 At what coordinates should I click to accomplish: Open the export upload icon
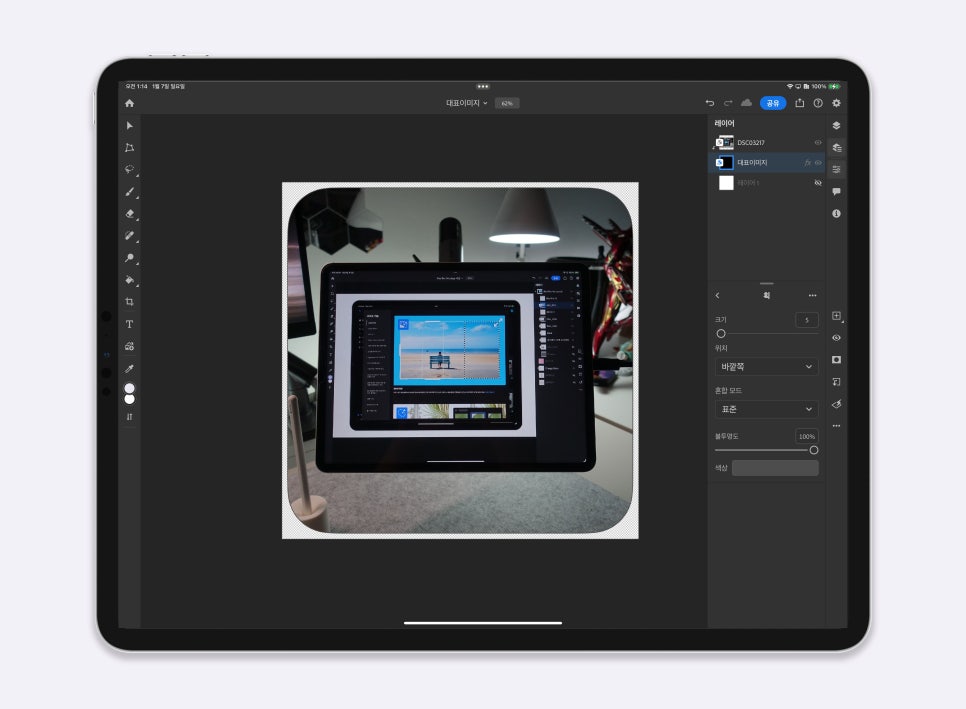800,103
